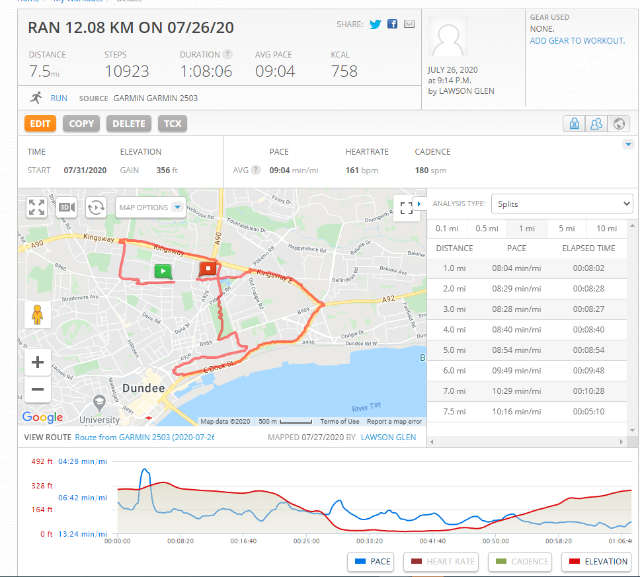The height and width of the screenshot is (577, 640).
Task: Click the red finish marker on map
Action: point(208,269)
